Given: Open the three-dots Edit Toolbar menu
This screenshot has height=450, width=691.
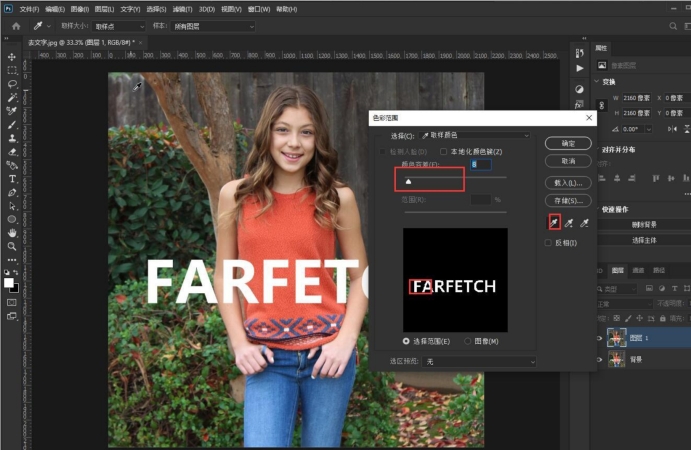Looking at the screenshot, I should 12,260.
